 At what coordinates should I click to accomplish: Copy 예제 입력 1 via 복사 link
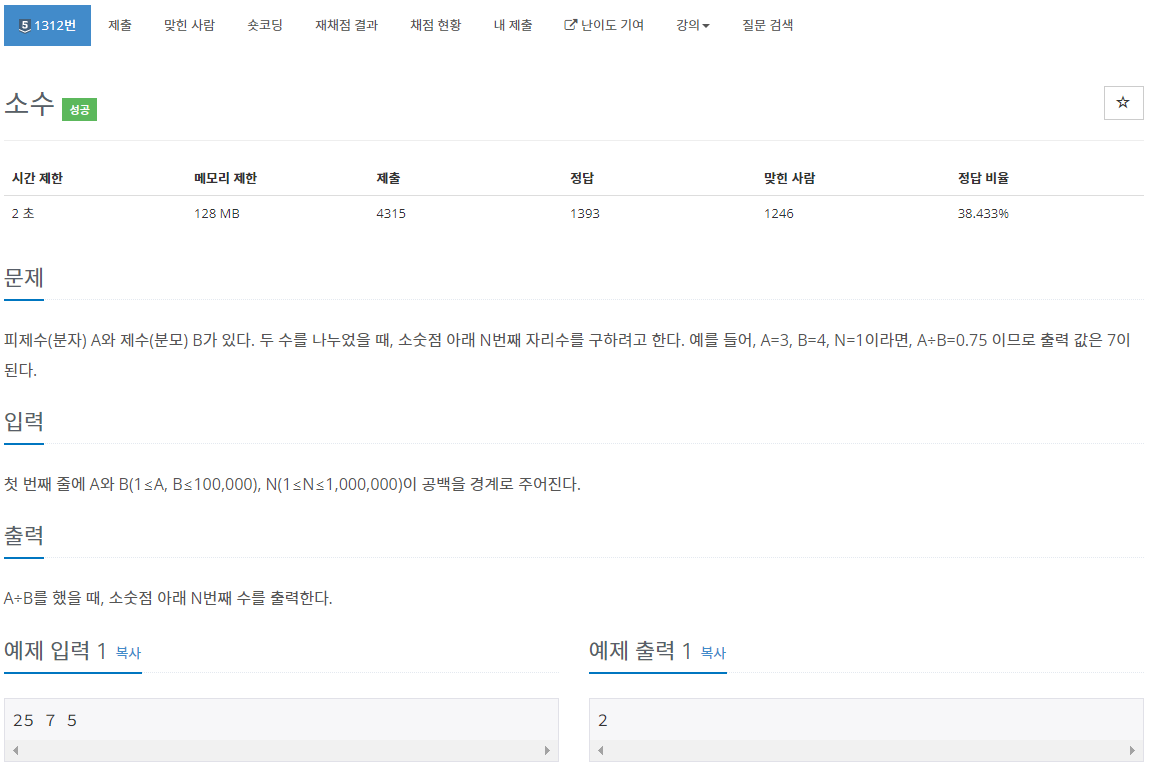tap(128, 653)
